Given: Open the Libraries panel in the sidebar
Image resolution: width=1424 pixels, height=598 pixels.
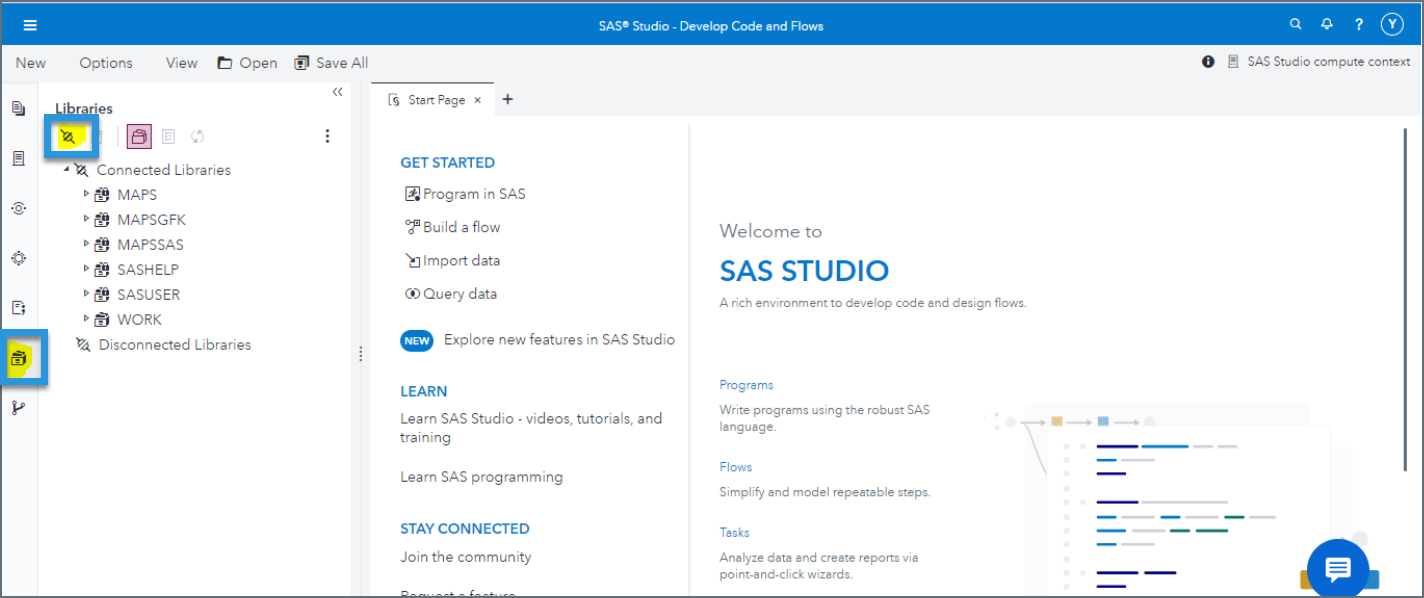Looking at the screenshot, I should [18, 358].
